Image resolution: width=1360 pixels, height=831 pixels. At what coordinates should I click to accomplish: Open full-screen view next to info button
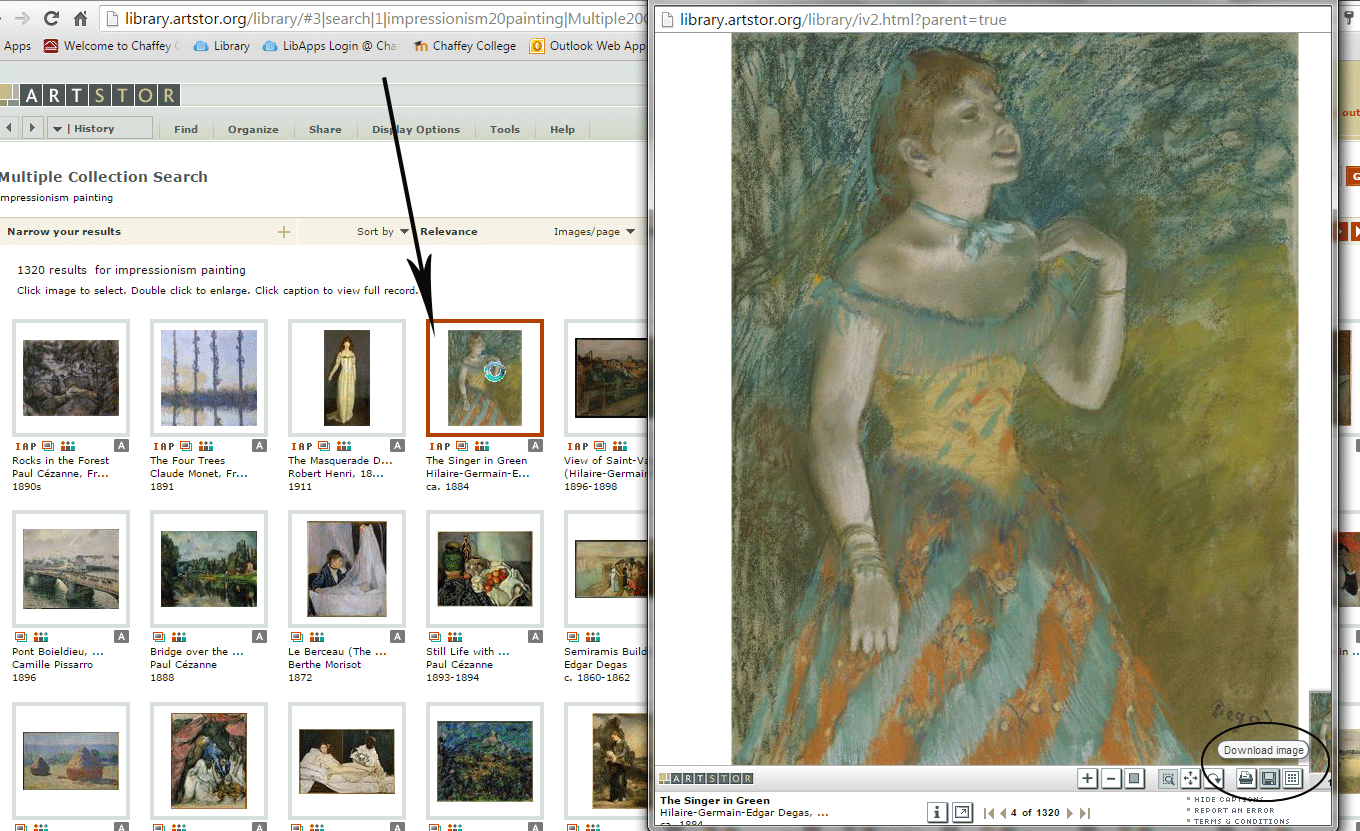(x=962, y=812)
